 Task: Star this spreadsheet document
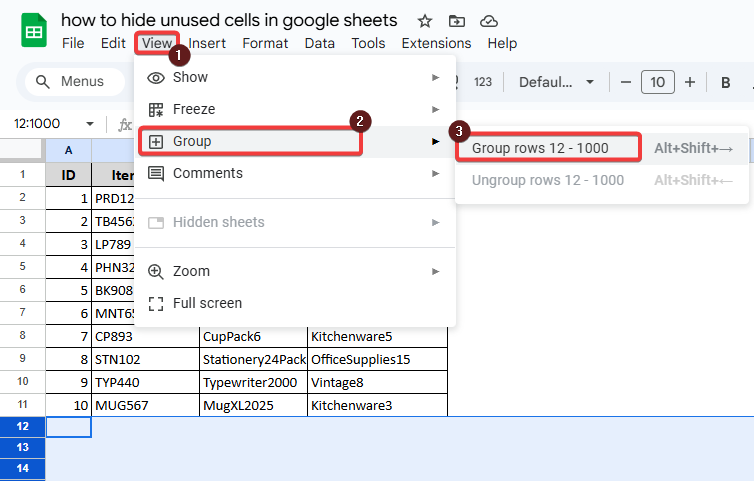[x=425, y=21]
